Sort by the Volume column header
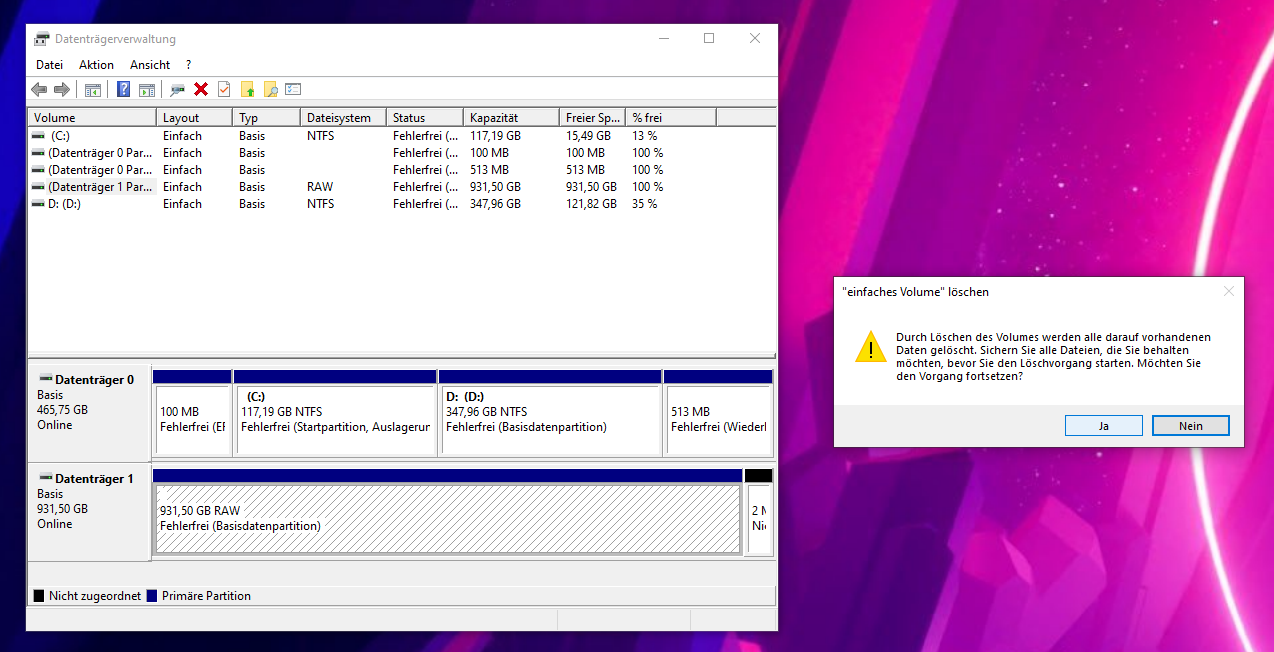Image resolution: width=1274 pixels, height=652 pixels. coord(92,118)
